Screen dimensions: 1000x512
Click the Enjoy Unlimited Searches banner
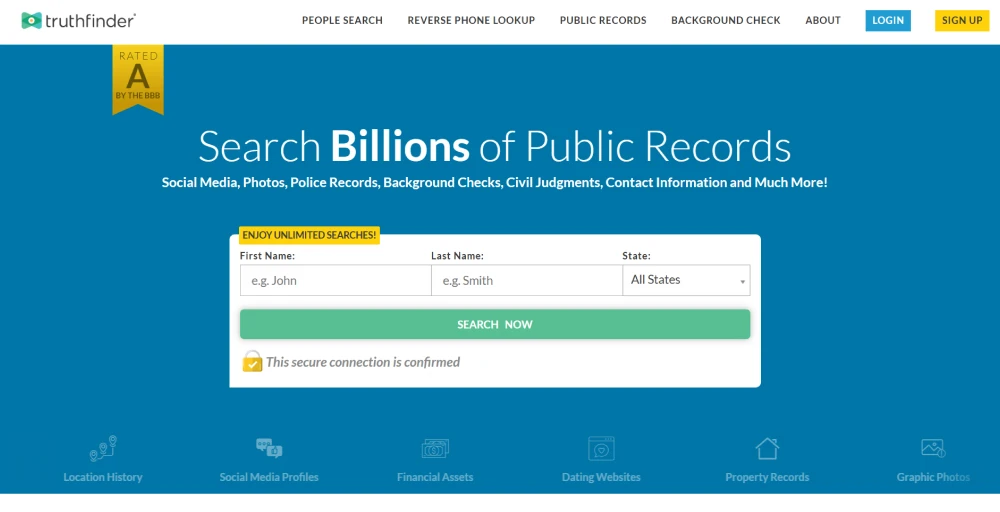[x=309, y=235]
